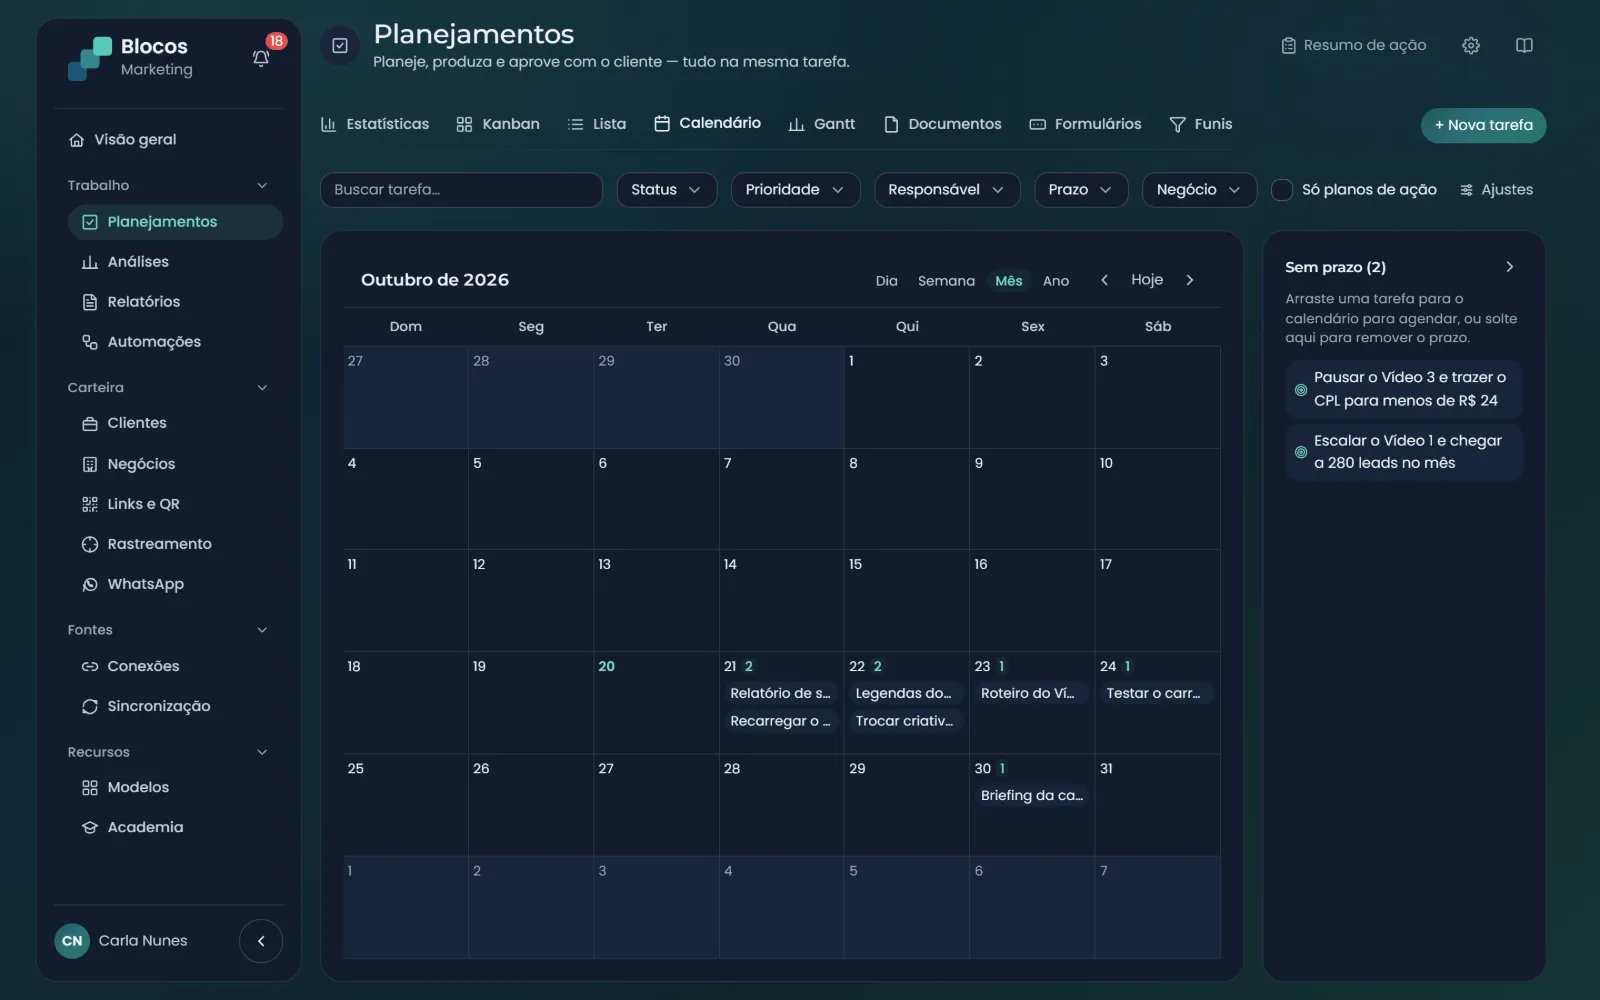Switch to the Estatísticas tab
This screenshot has height=1000, width=1600.
375,124
